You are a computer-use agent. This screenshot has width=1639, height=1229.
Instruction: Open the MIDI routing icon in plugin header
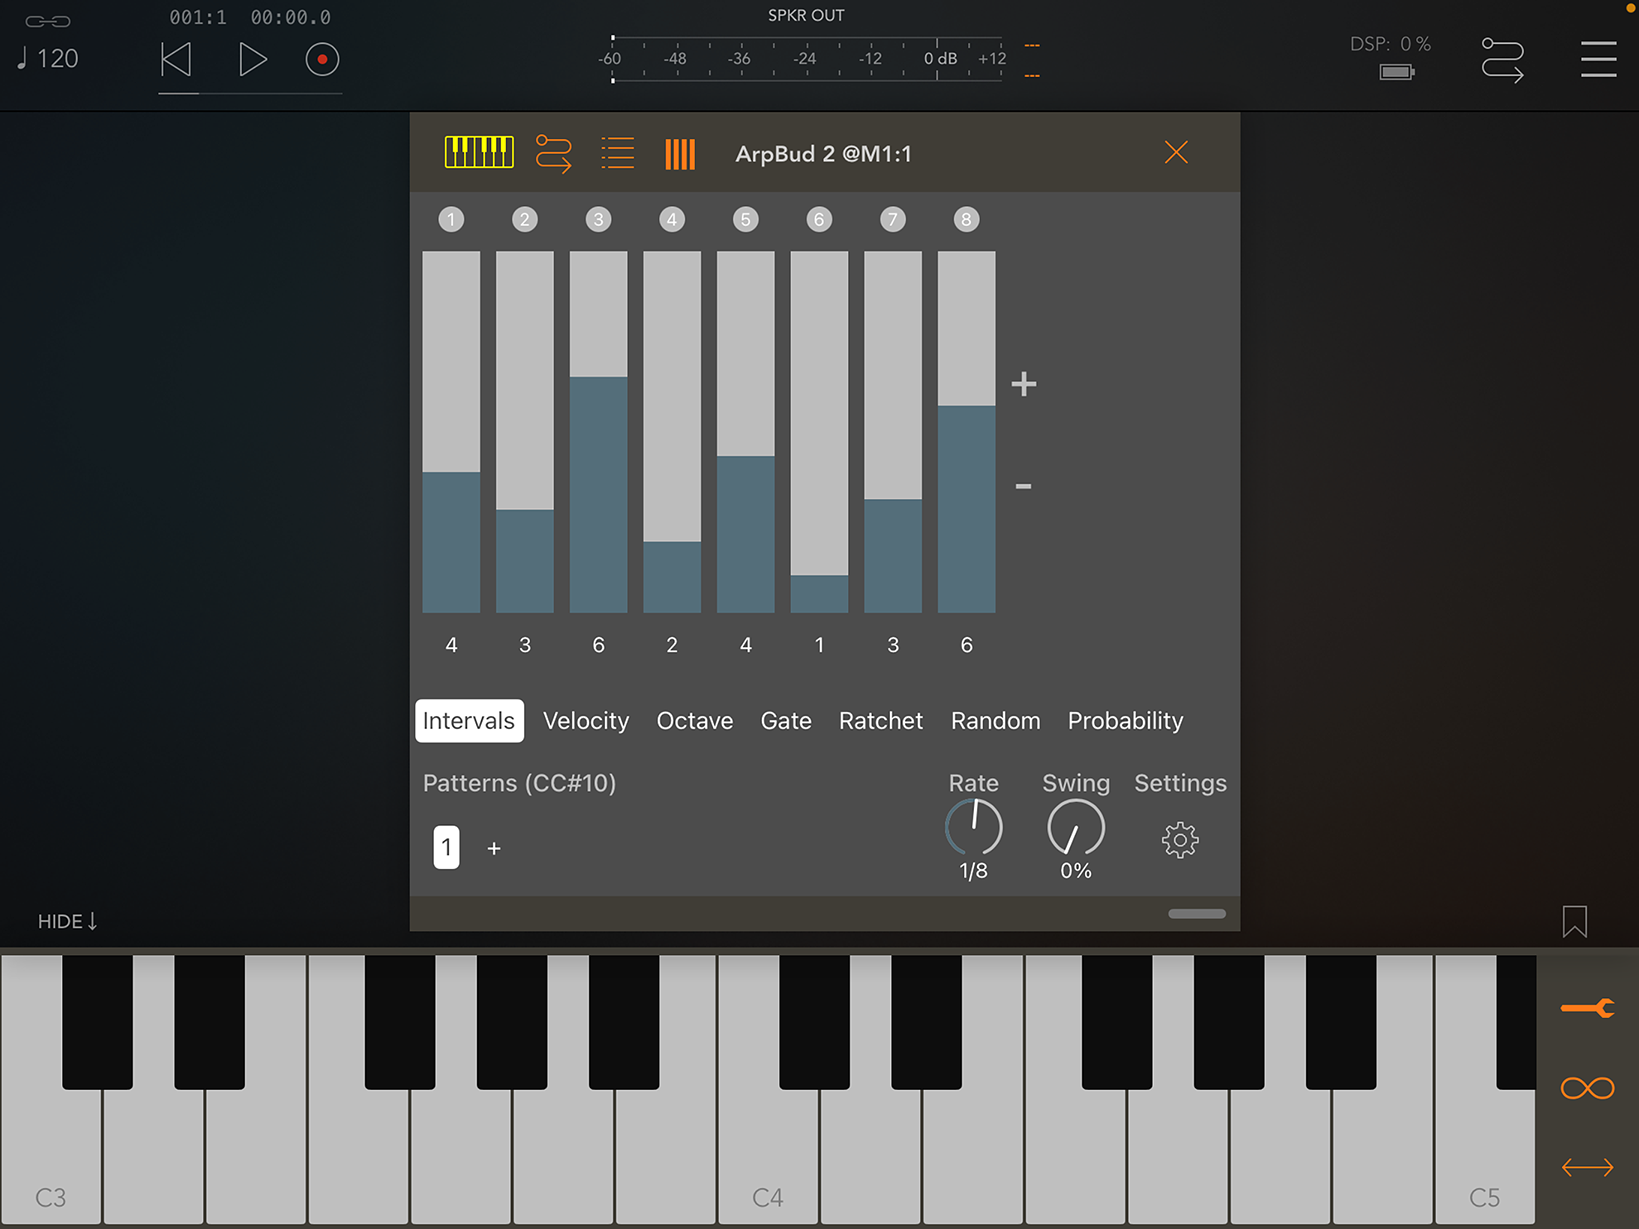click(x=553, y=154)
